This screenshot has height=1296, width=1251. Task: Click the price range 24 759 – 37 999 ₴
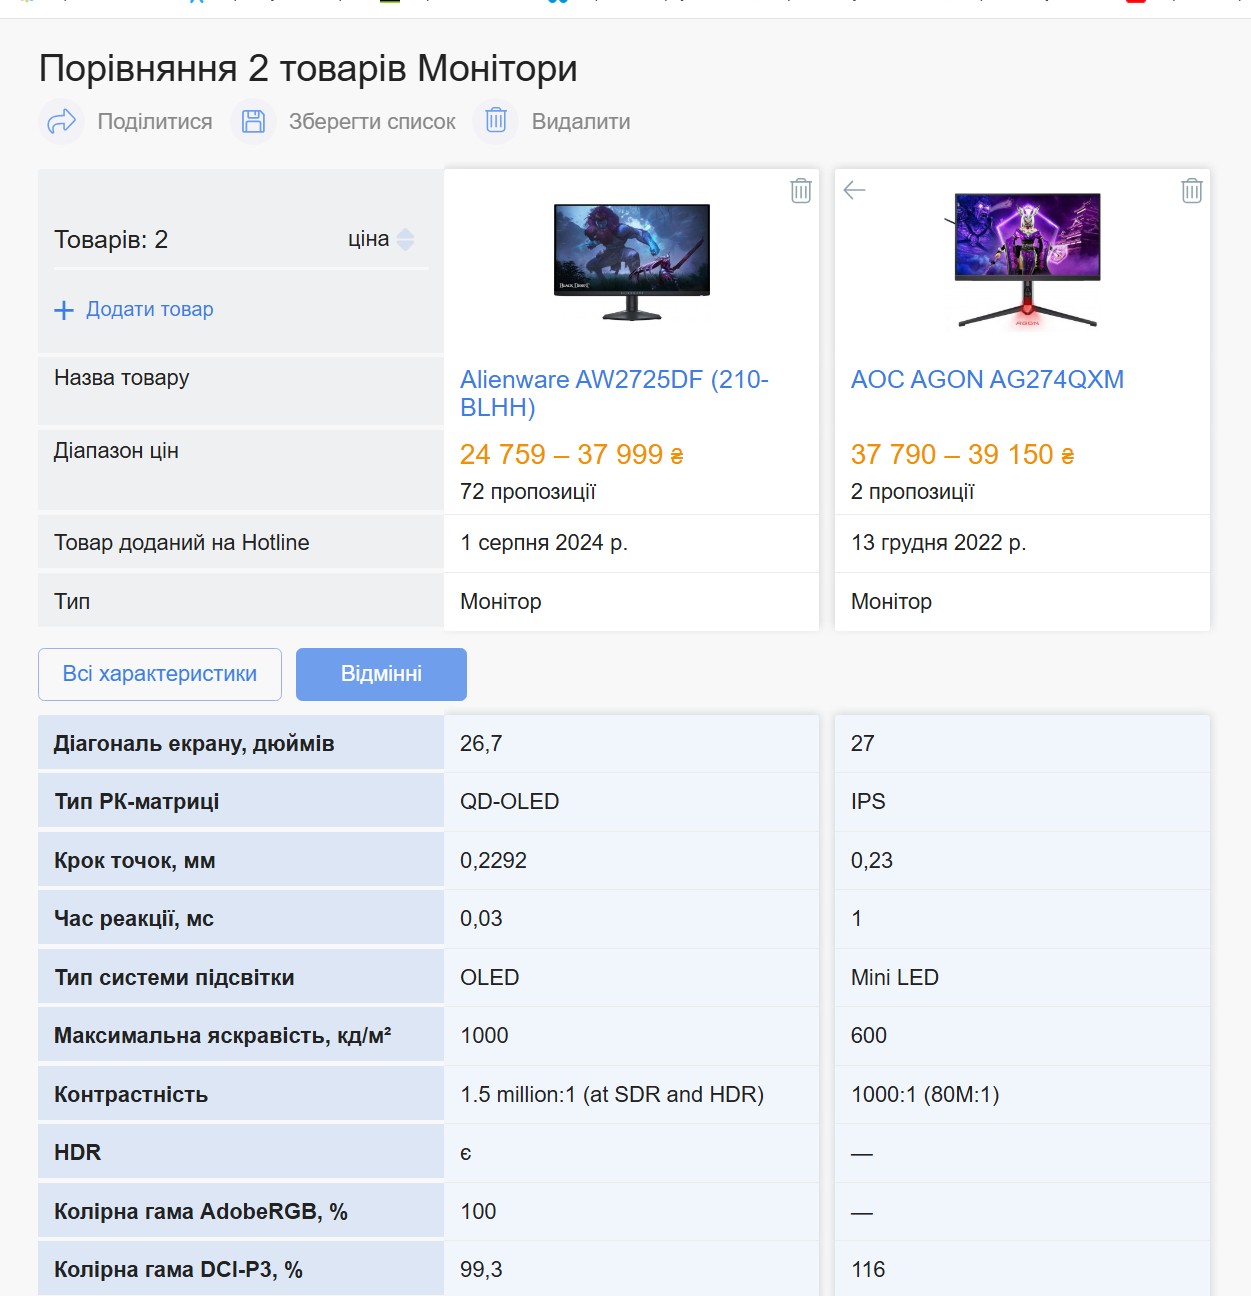point(572,455)
